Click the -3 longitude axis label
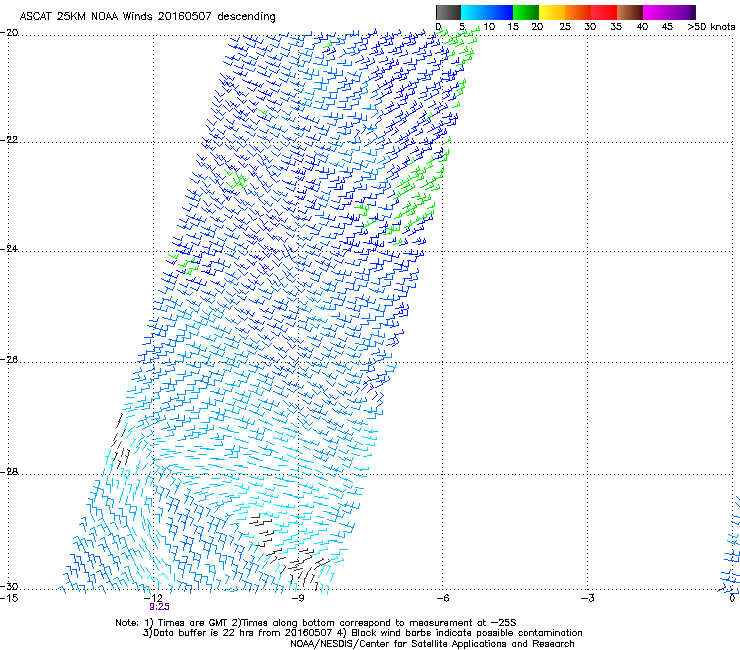This screenshot has width=740, height=650. 587,598
